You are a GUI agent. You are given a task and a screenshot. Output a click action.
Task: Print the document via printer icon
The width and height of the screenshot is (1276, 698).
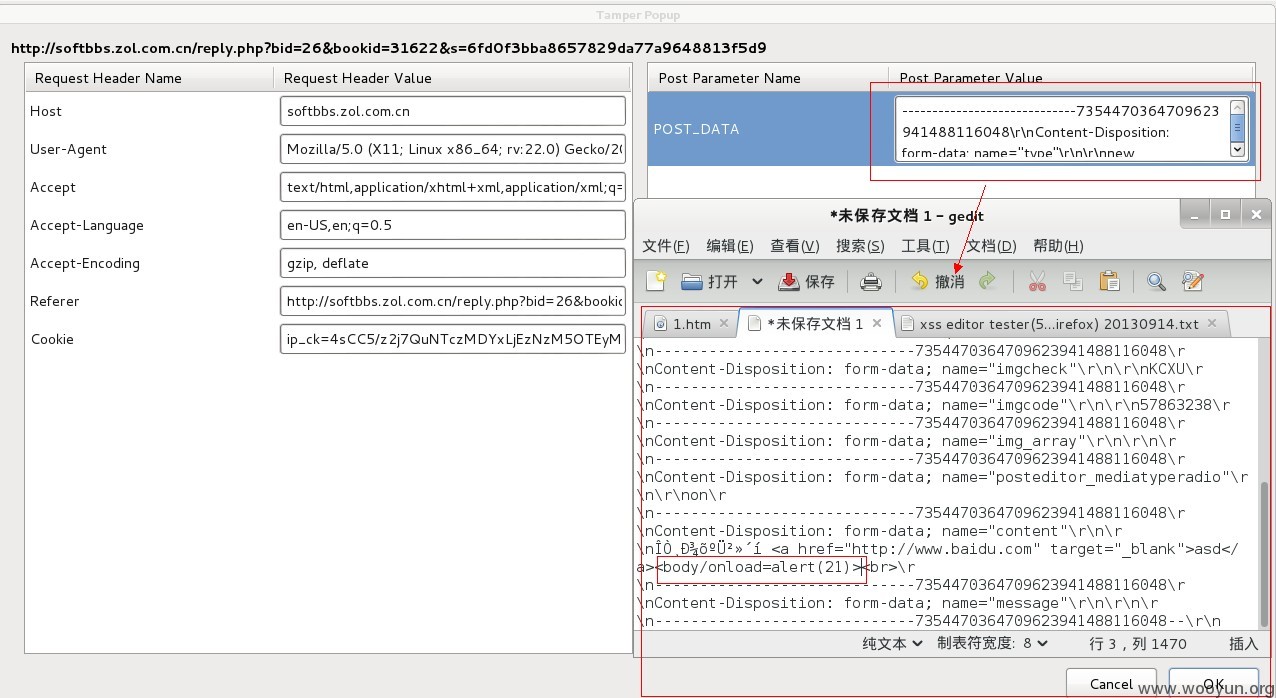[871, 282]
